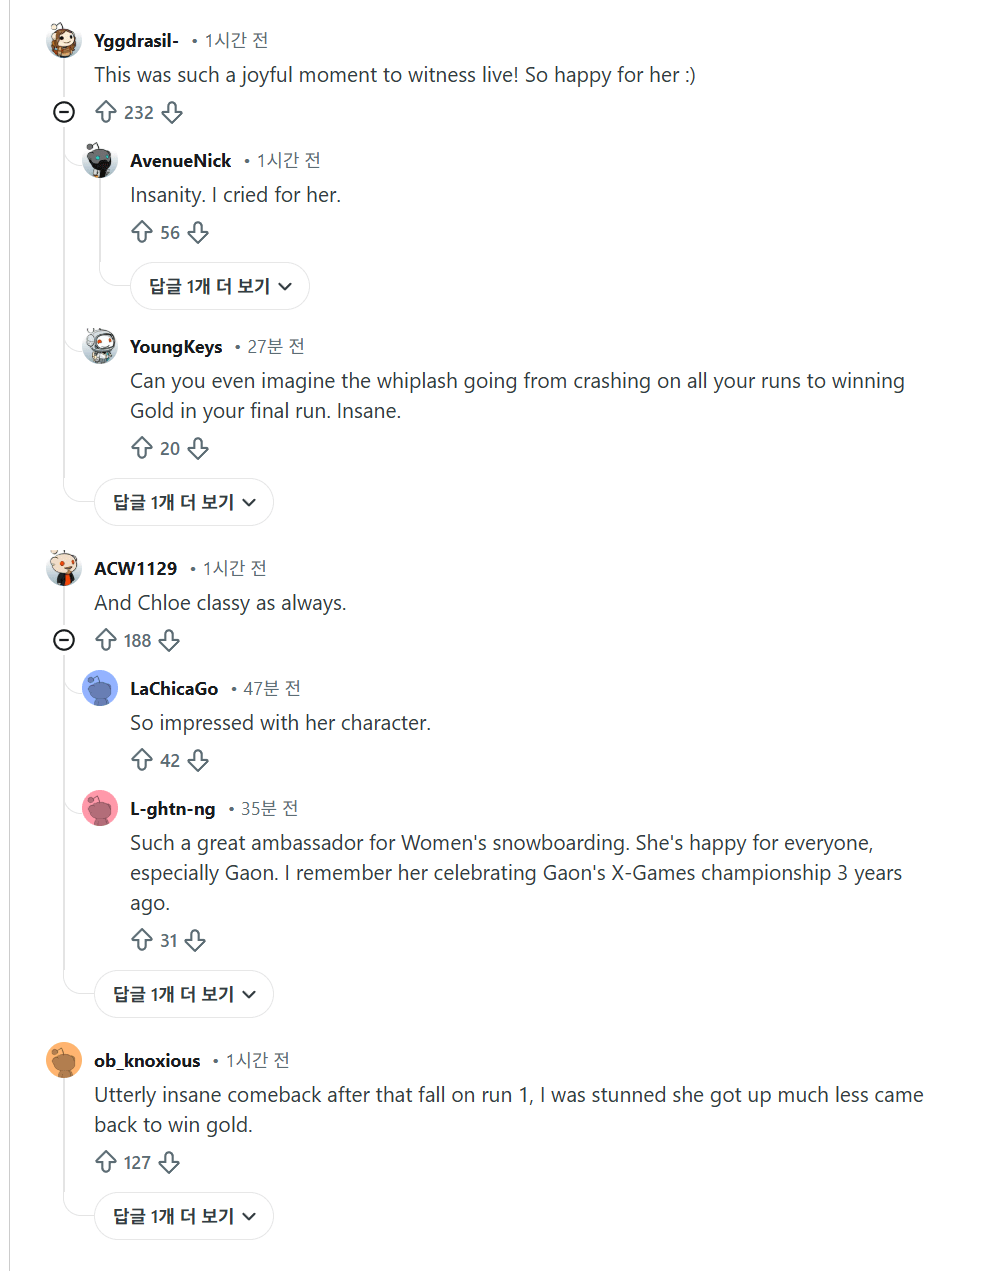The image size is (985, 1271).
Task: Expand hidden reply under L-ghtn-ng's comment
Action: [x=183, y=993]
